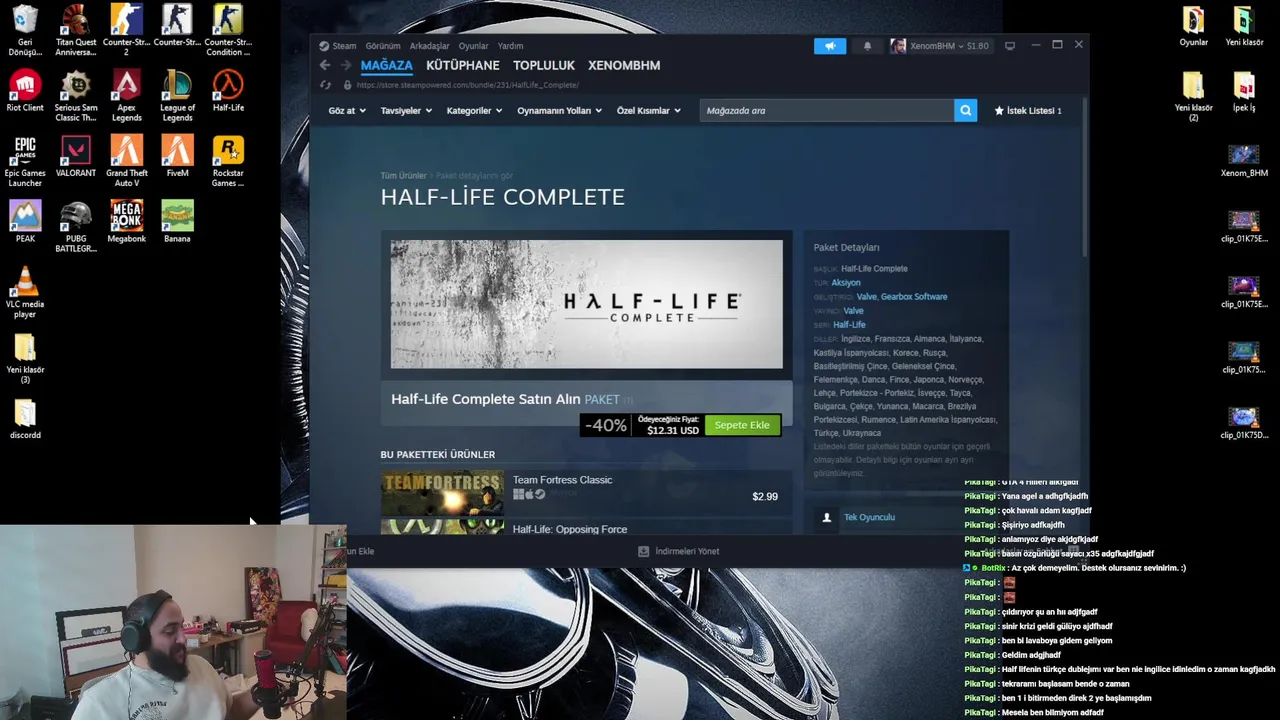Select PUBG BATTLEGROUNDS desktop icon
Image resolution: width=1280 pixels, height=720 pixels.
[x=76, y=227]
